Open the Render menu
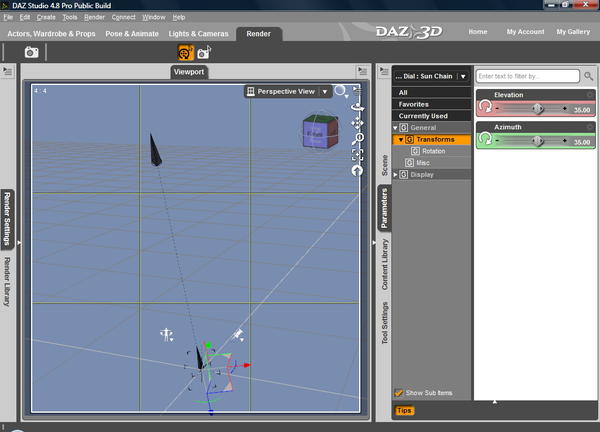Image resolution: width=600 pixels, height=432 pixels. click(x=95, y=17)
